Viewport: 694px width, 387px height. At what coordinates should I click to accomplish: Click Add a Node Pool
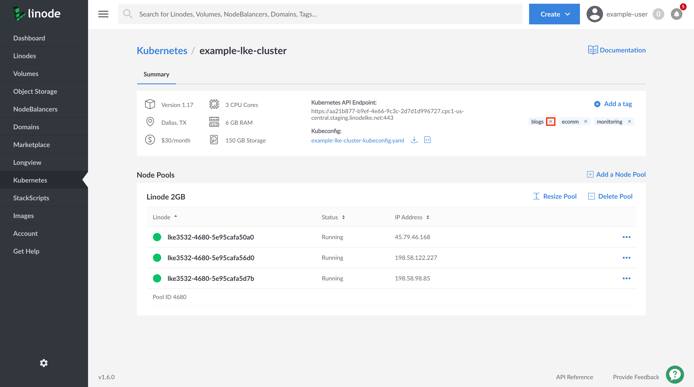coord(616,174)
